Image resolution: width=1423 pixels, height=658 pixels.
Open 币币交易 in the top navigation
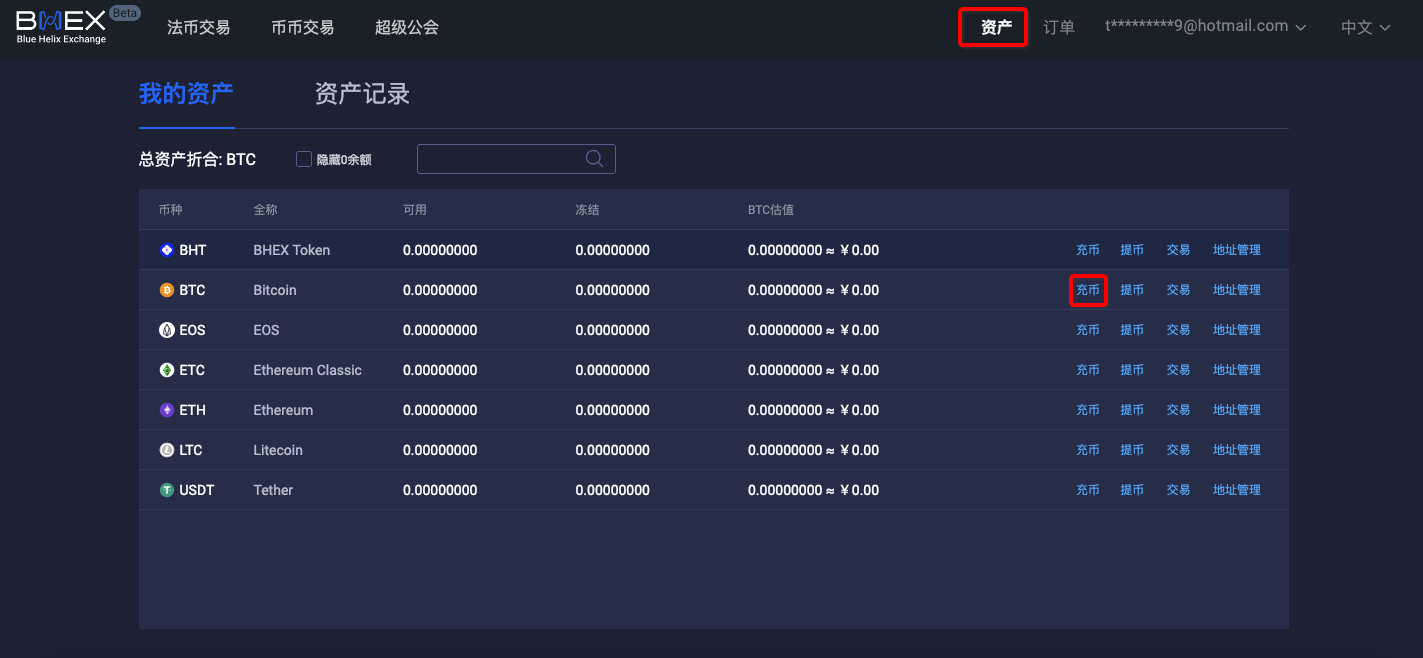(302, 28)
